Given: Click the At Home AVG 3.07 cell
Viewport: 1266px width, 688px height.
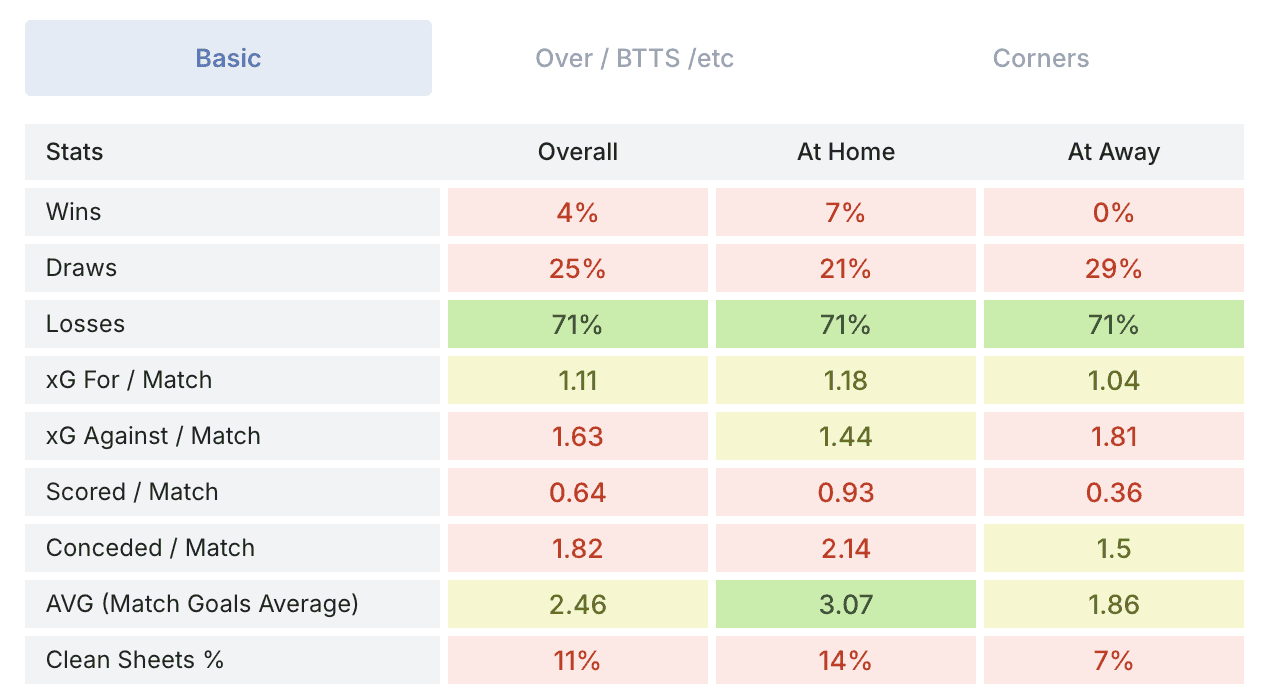Looking at the screenshot, I should (845, 604).
